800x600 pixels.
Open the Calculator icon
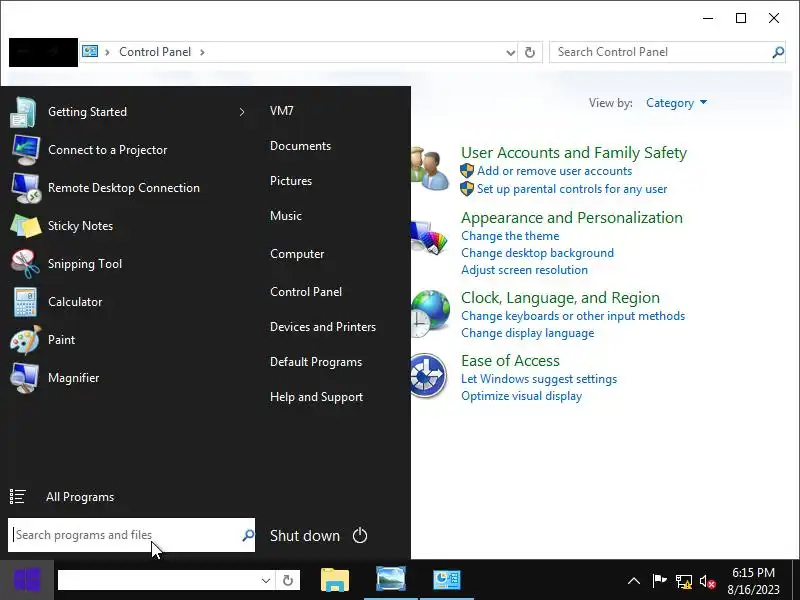(25, 302)
